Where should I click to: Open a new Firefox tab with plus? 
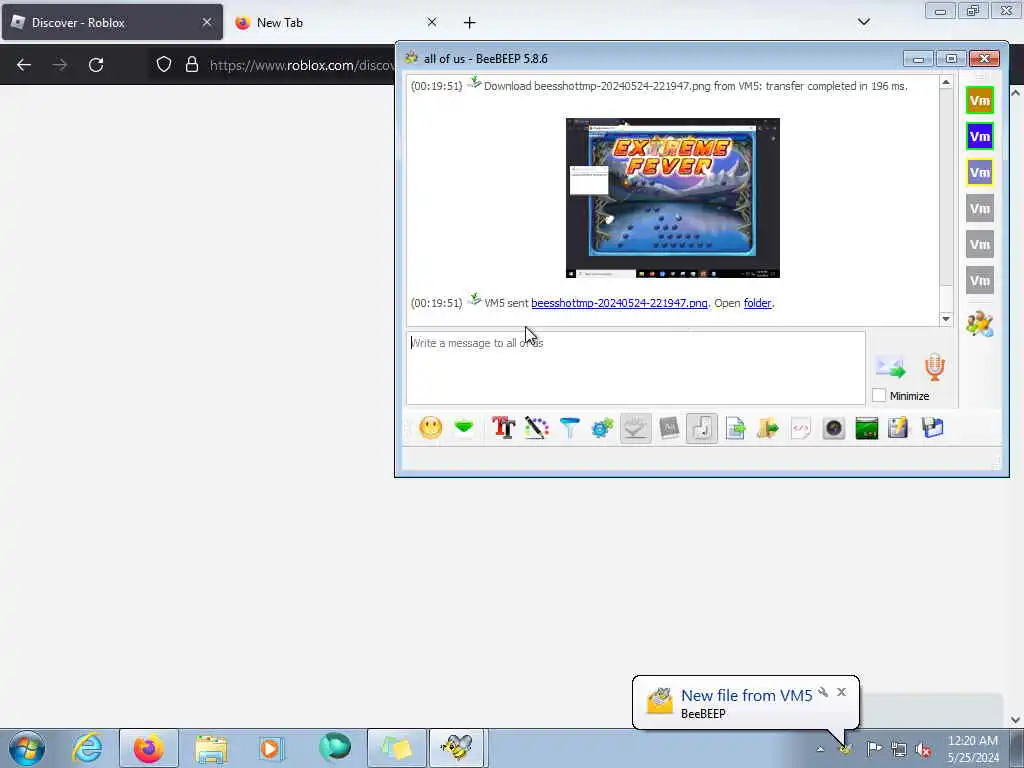point(470,23)
